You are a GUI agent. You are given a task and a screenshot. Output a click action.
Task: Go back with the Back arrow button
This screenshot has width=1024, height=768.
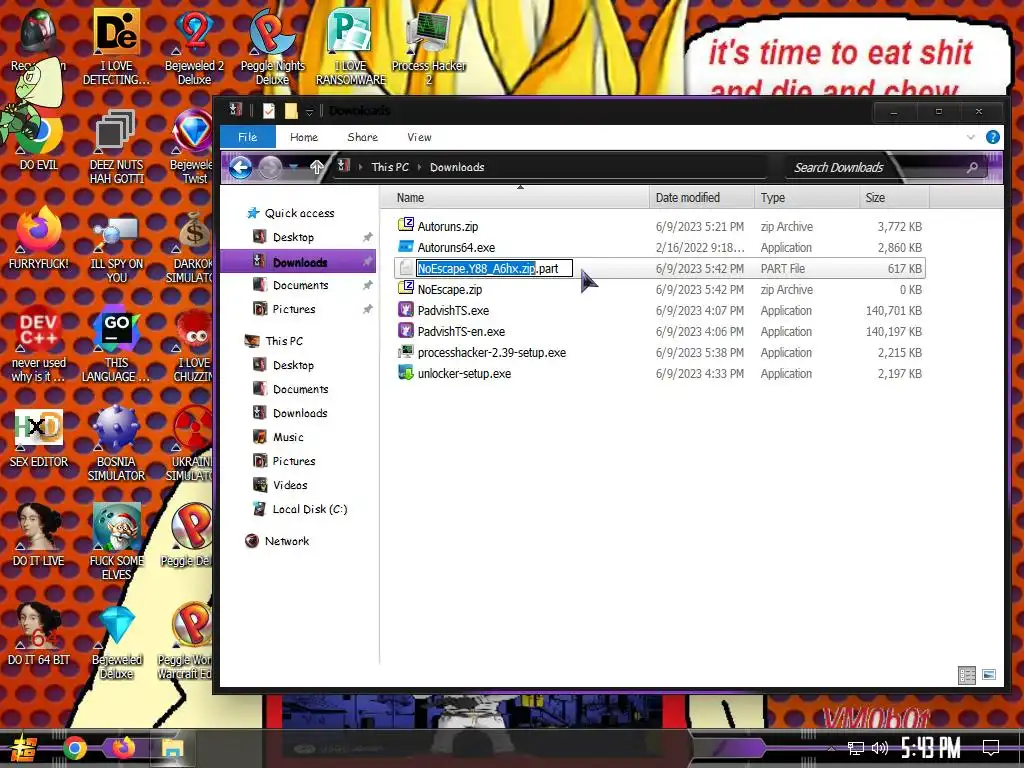pyautogui.click(x=240, y=168)
